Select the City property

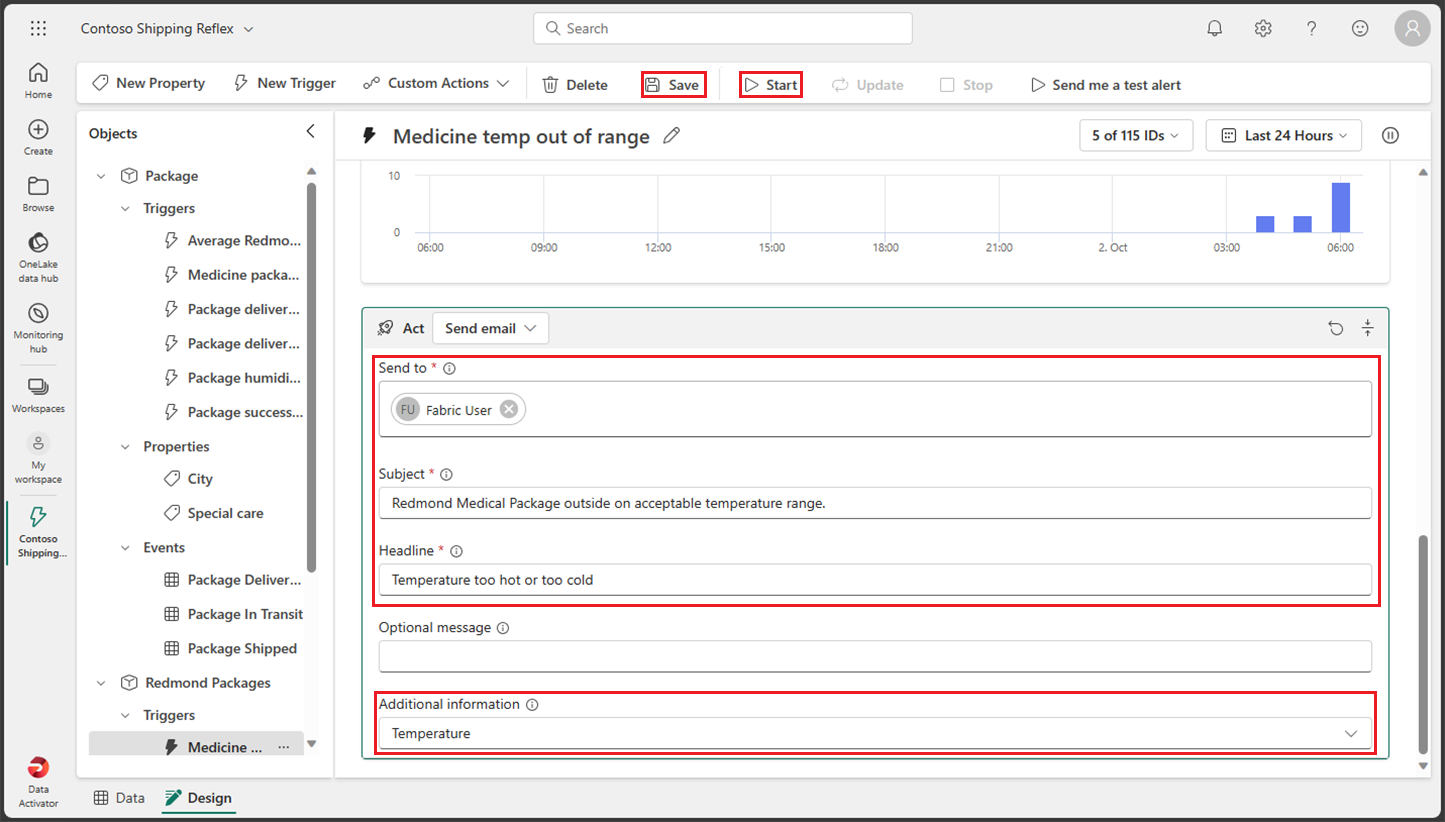[189, 479]
